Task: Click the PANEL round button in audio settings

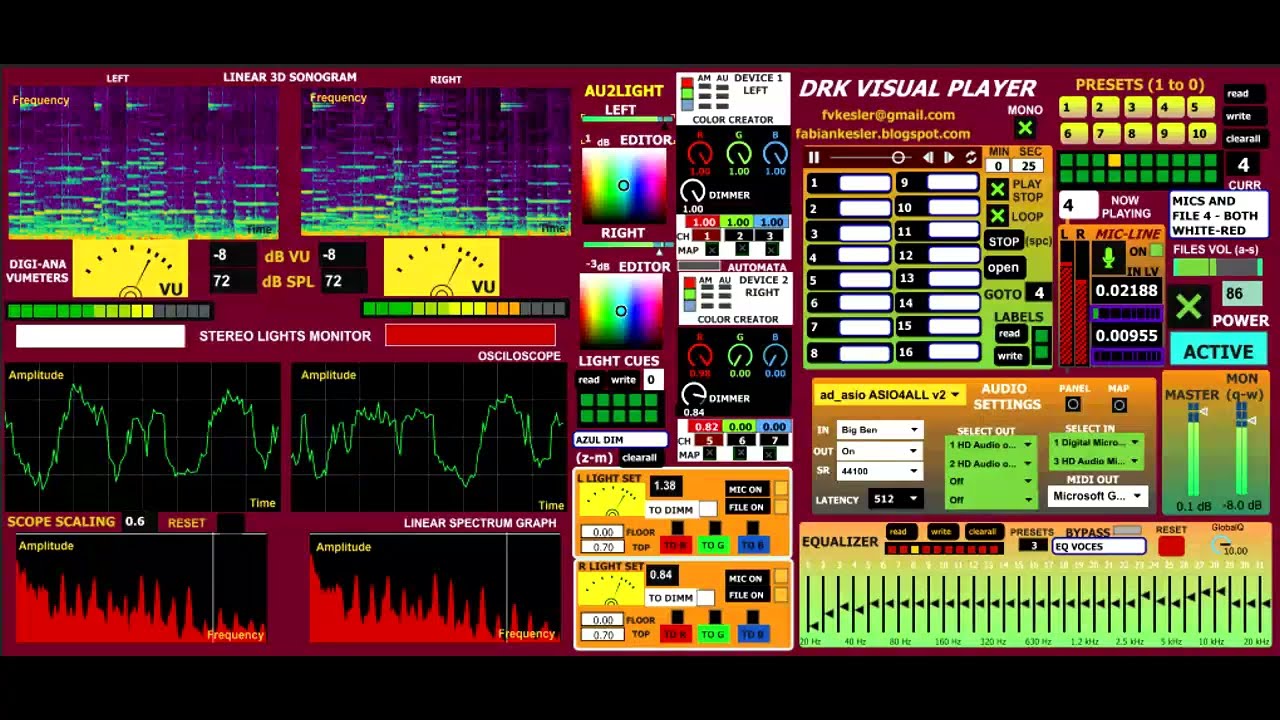Action: [1073, 405]
